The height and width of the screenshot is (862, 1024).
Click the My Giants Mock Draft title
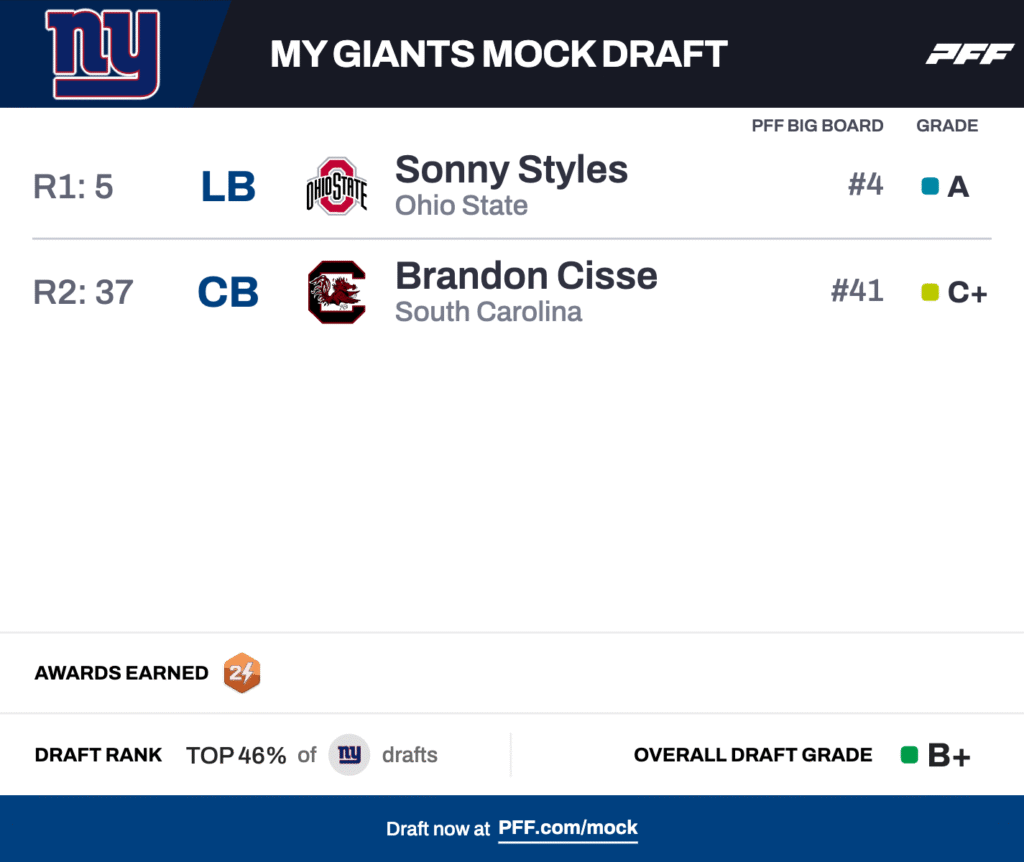498,54
